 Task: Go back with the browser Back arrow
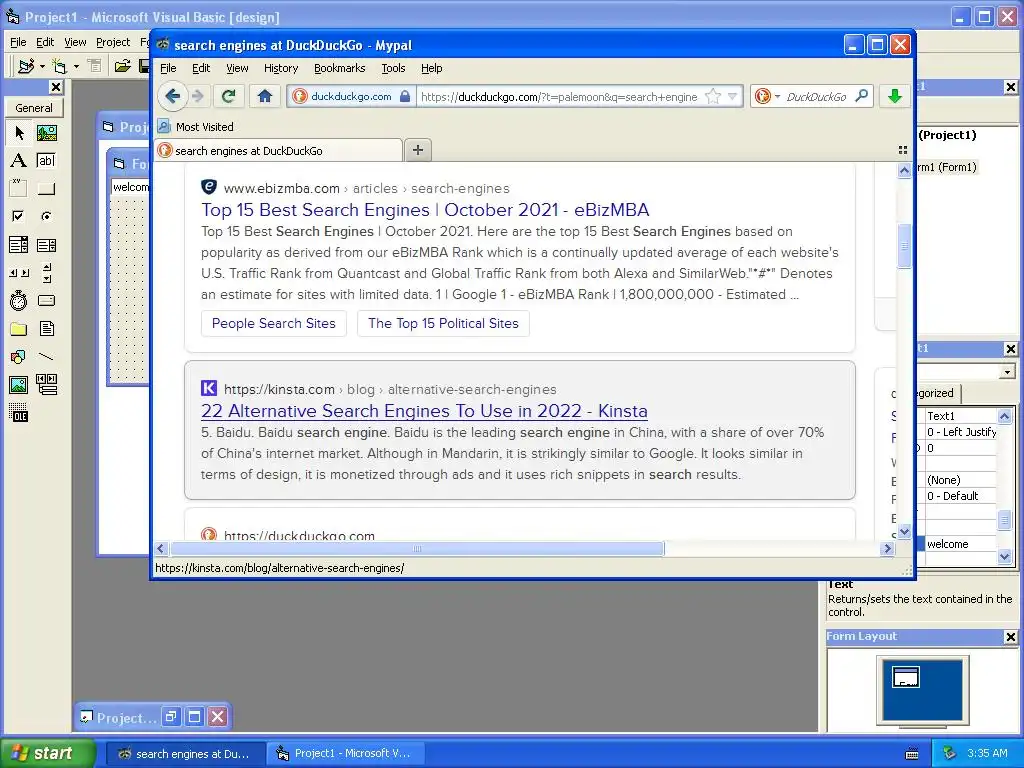click(x=172, y=97)
